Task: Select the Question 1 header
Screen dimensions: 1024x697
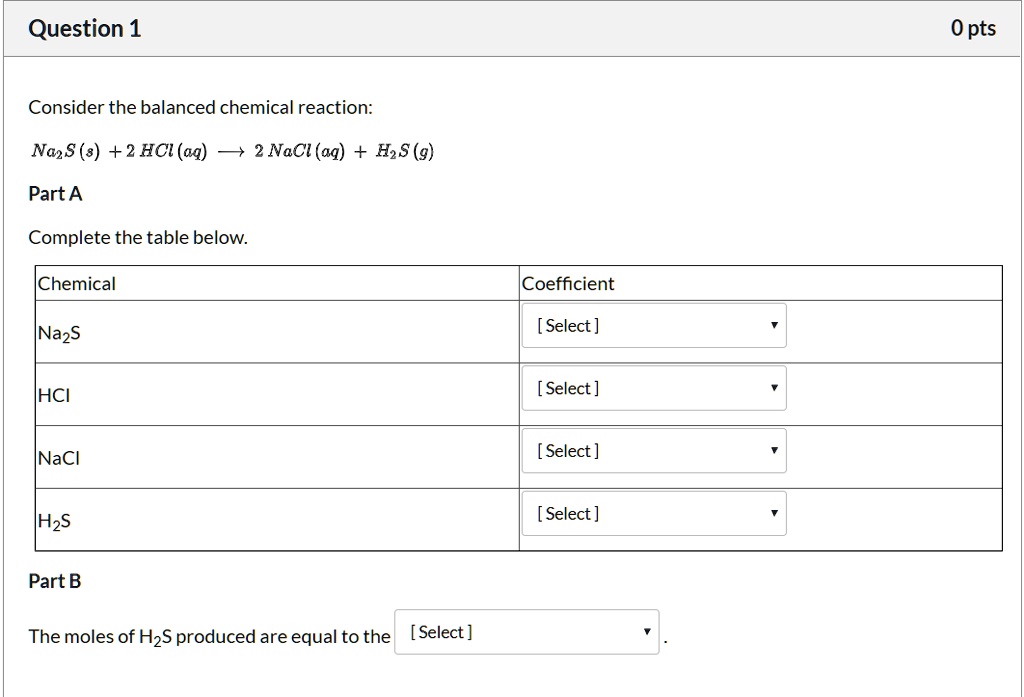Action: 84,28
